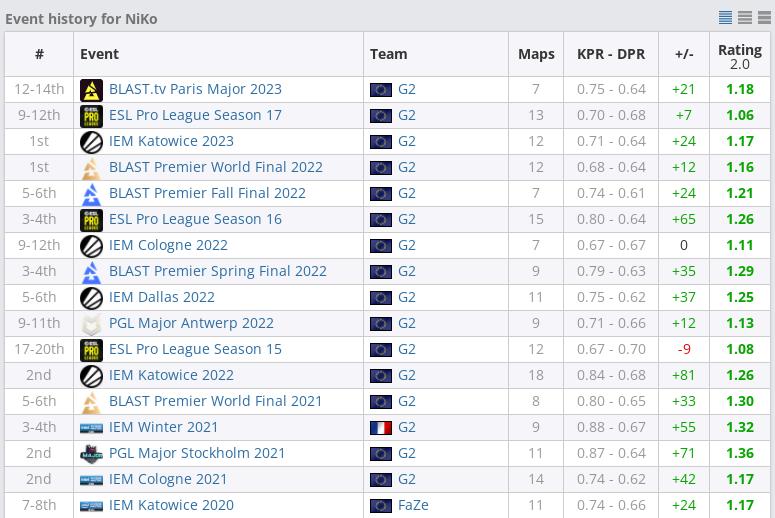Click the BLAST.tv Paris Major 2023 logo
The image size is (775, 518).
(91, 90)
